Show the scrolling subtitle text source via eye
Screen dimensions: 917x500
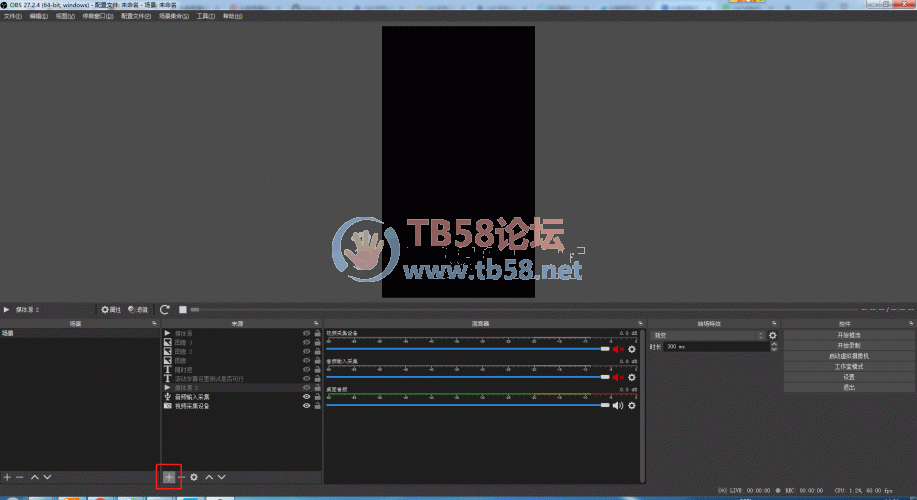[306, 378]
